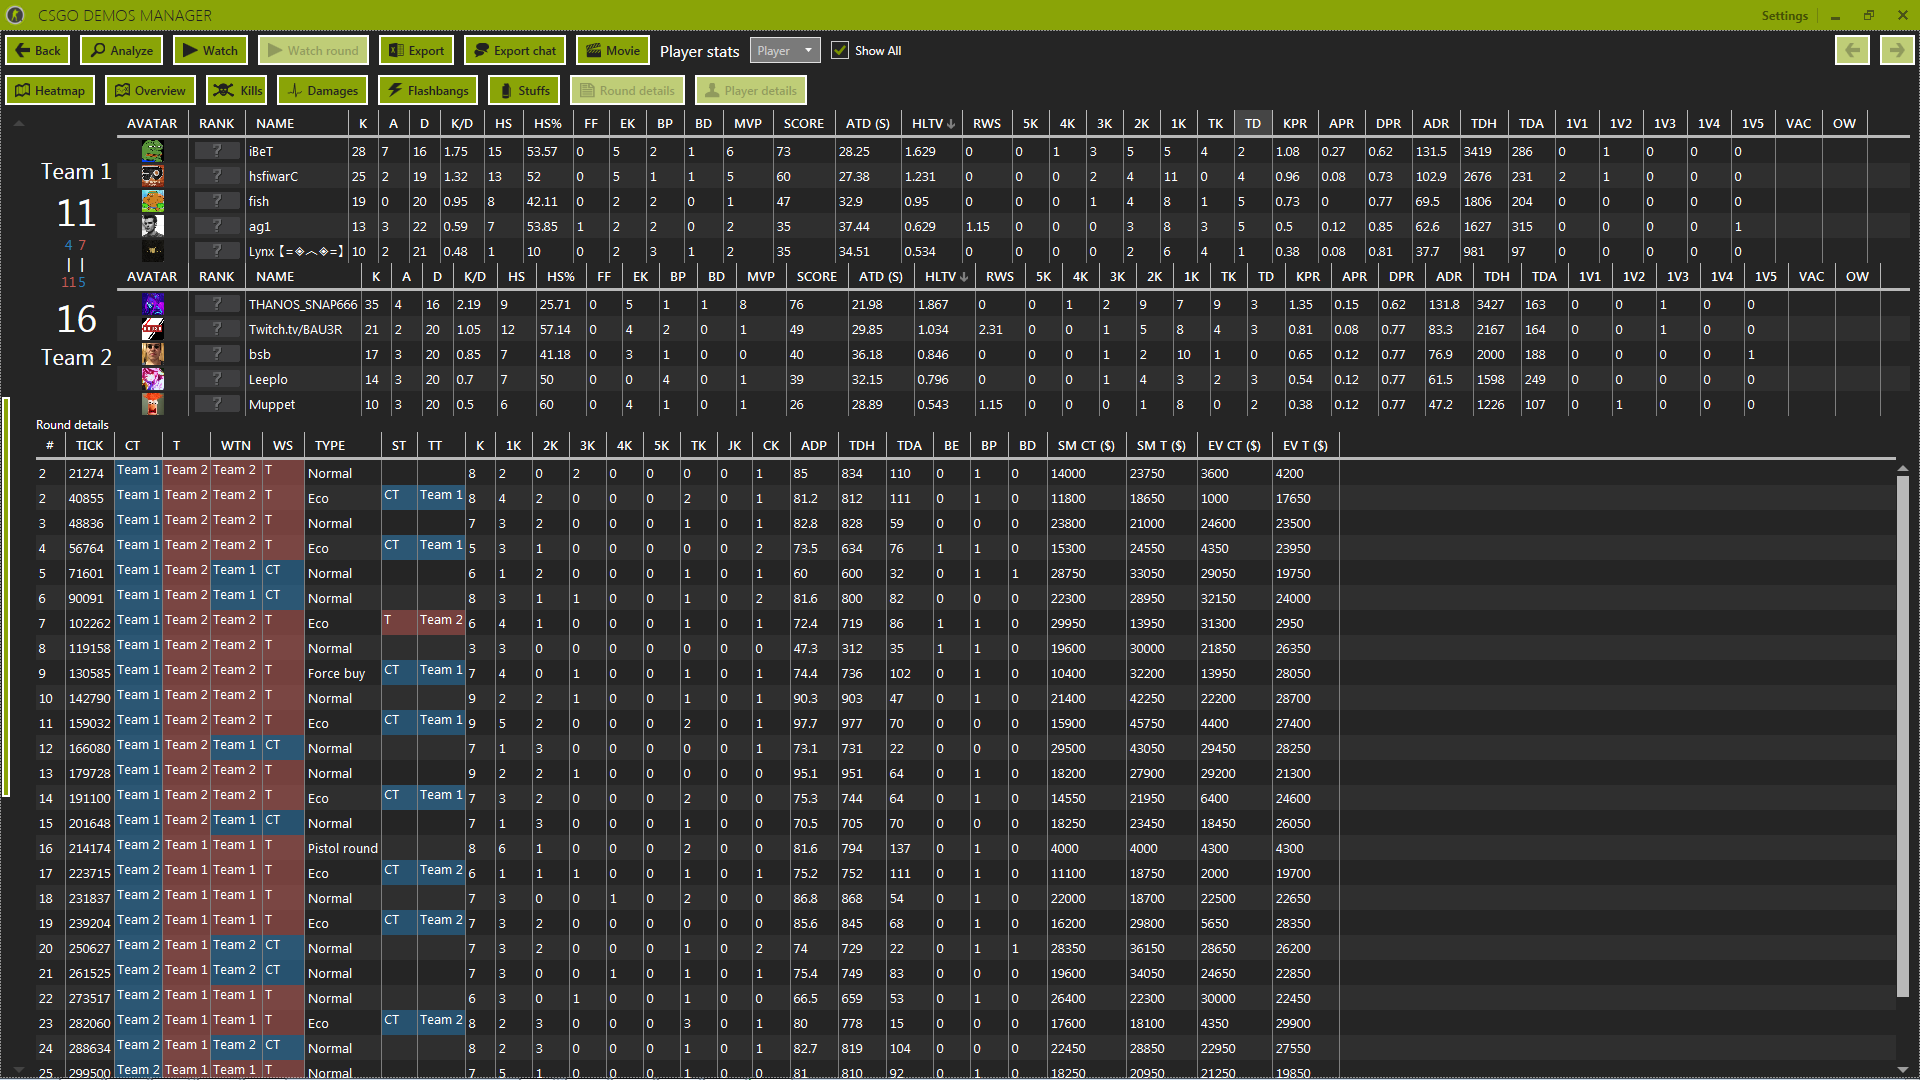
Task: Click Muppet's avatar thumbnail
Action: 152,404
